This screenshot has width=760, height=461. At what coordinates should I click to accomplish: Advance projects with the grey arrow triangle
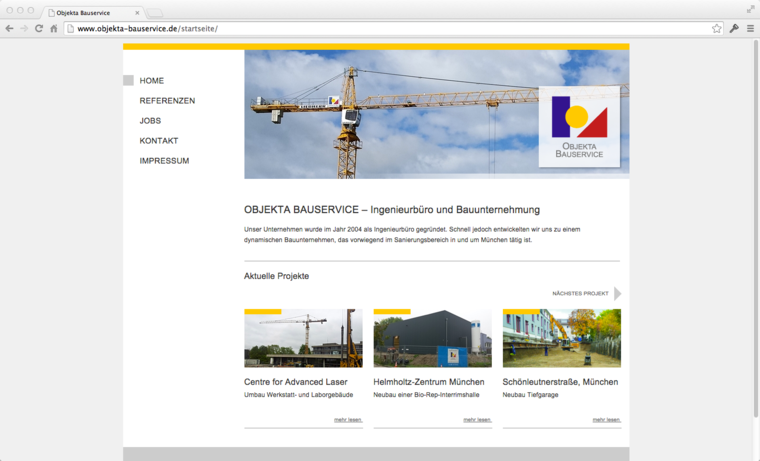coord(618,293)
